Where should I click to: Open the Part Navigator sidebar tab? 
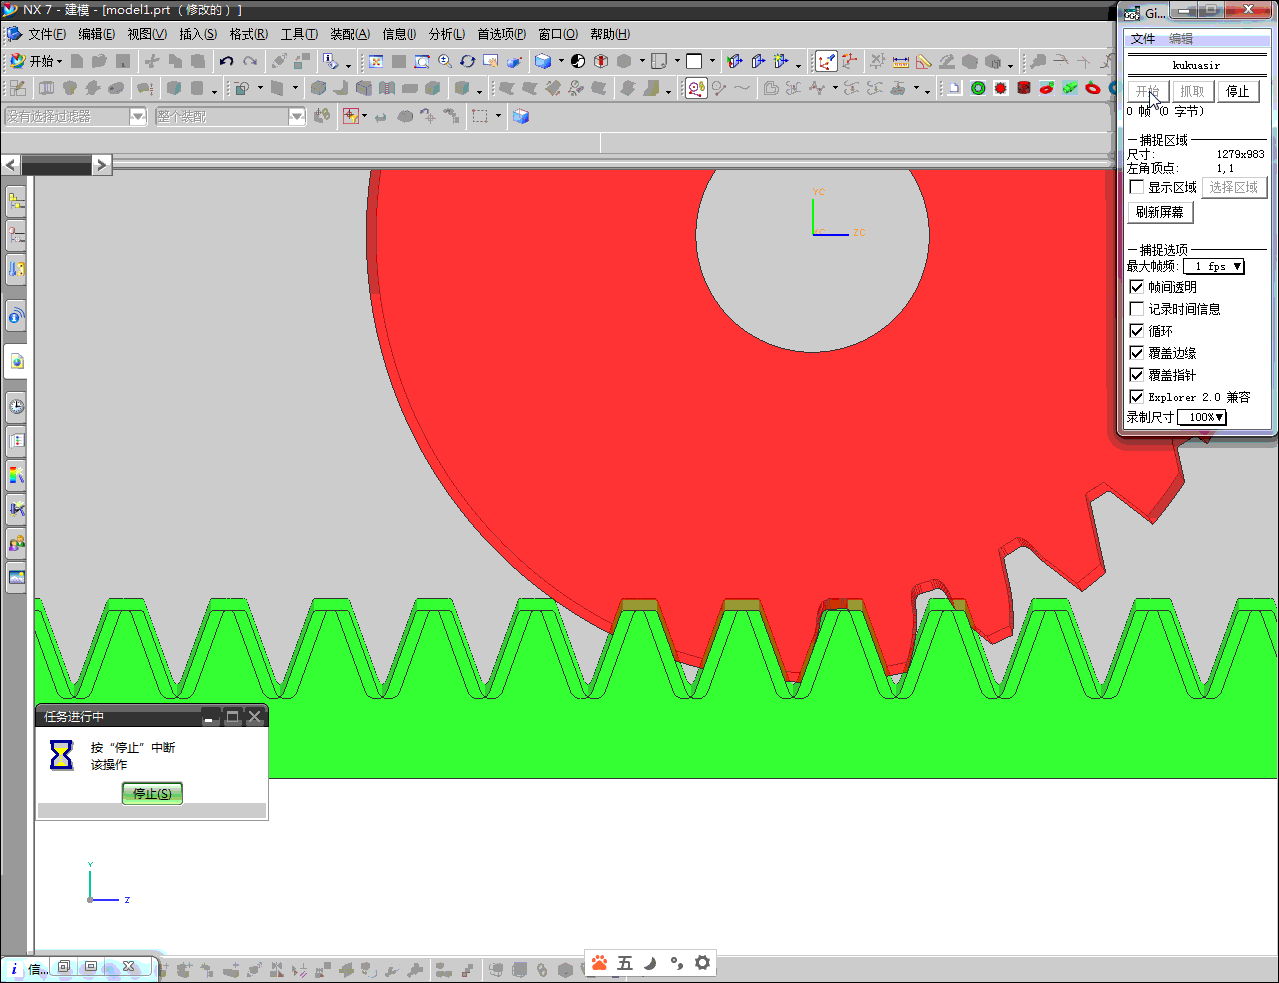16,235
